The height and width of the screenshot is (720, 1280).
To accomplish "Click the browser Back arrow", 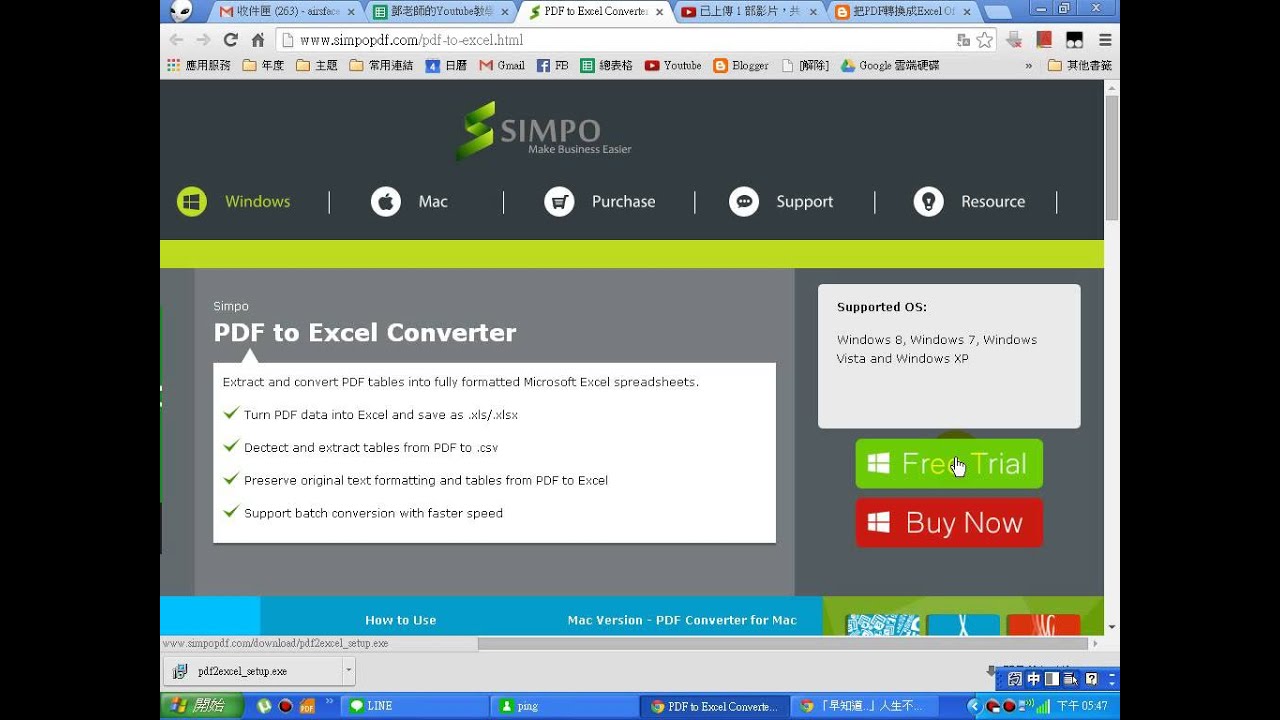I will pyautogui.click(x=176, y=40).
